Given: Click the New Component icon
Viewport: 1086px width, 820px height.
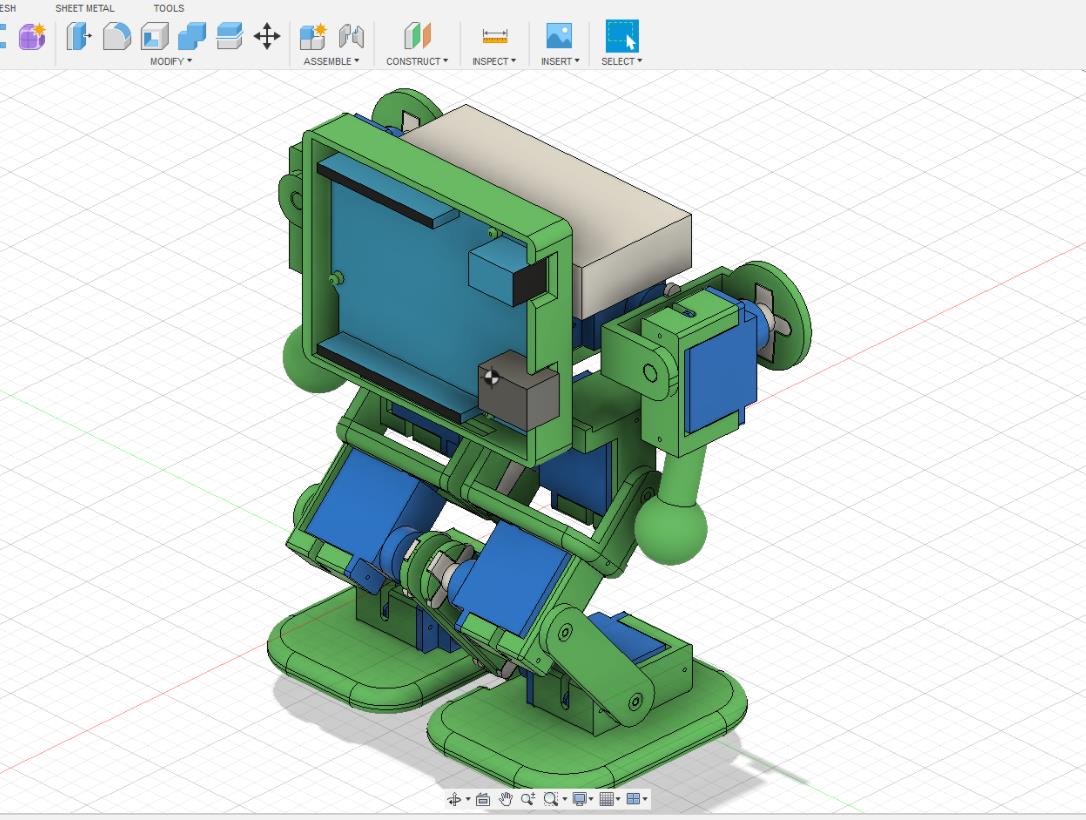Looking at the screenshot, I should point(313,37).
